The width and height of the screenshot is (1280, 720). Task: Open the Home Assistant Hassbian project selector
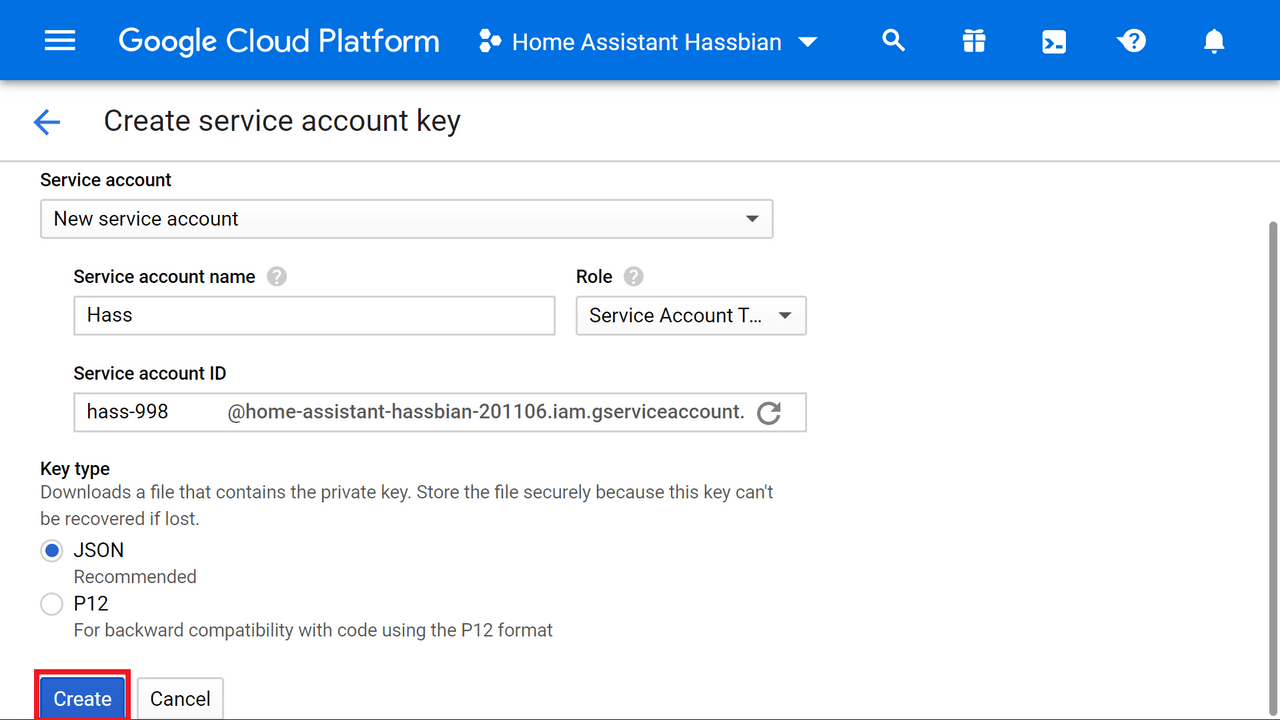point(648,42)
